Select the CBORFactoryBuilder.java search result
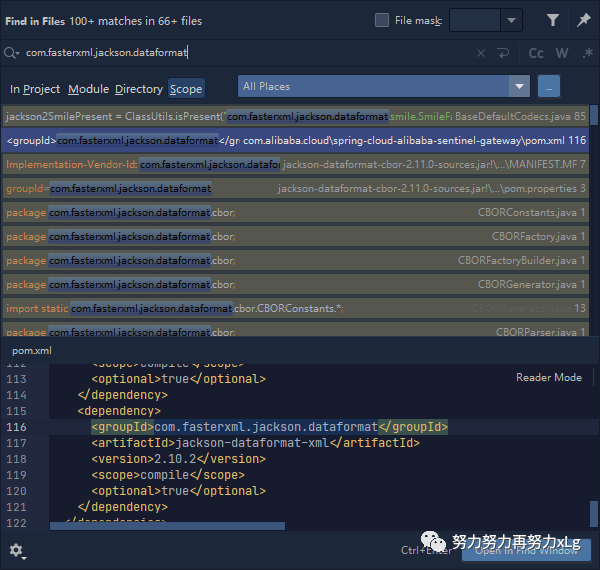Viewport: 600px width, 570px height. point(300,260)
